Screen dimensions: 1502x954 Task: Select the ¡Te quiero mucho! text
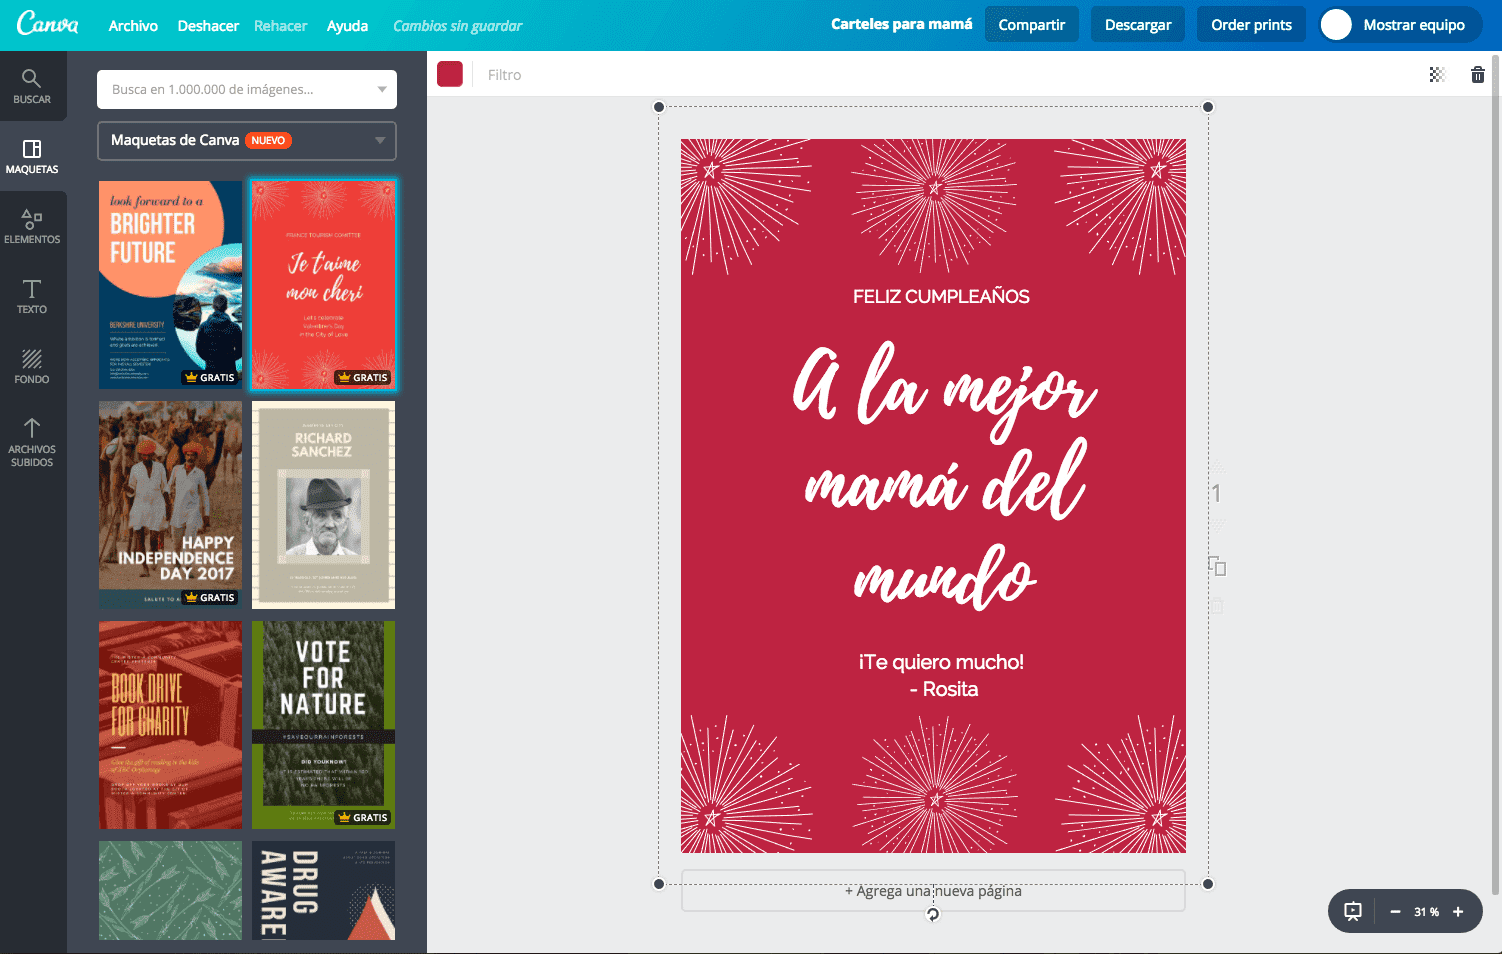941,662
